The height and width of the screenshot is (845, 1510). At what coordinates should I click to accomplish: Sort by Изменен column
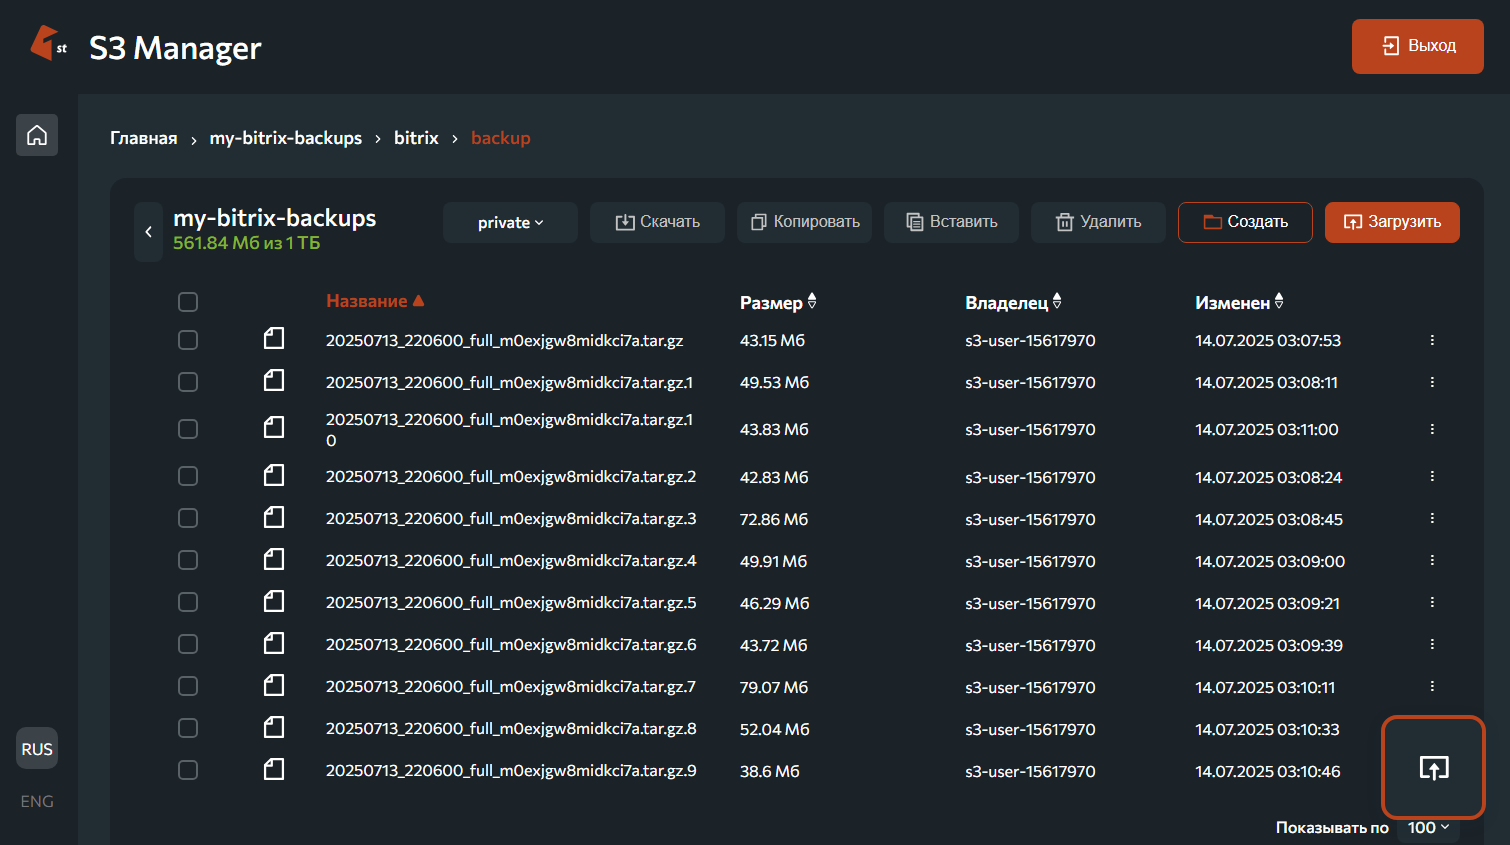pos(1239,302)
